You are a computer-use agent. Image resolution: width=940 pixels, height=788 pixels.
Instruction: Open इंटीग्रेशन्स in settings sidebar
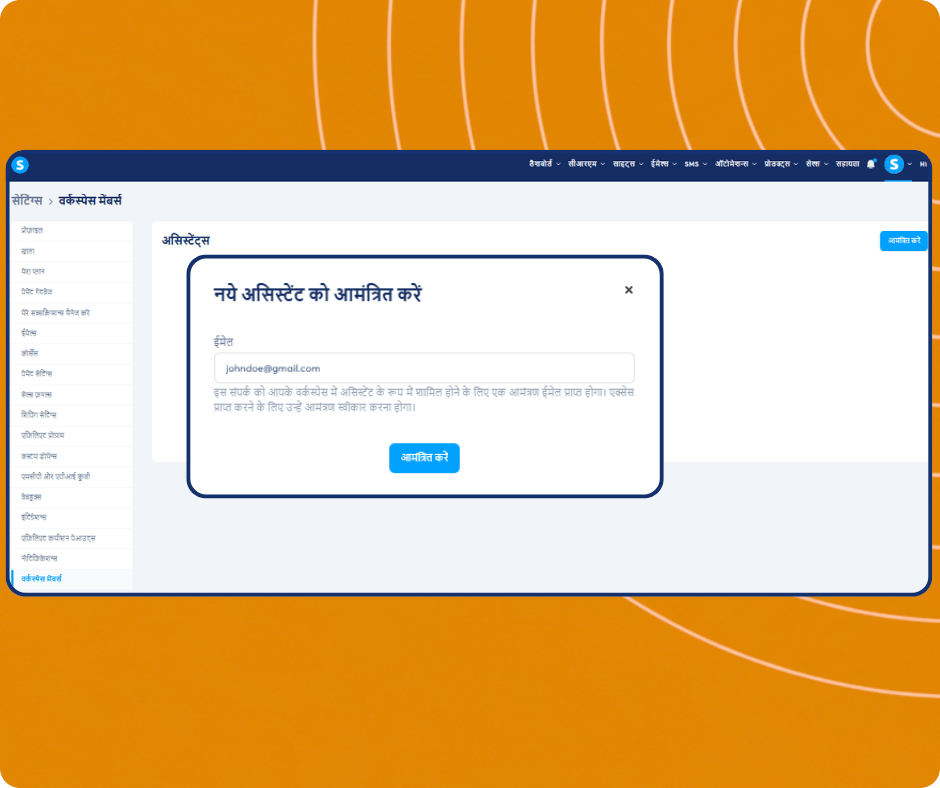pos(71,517)
